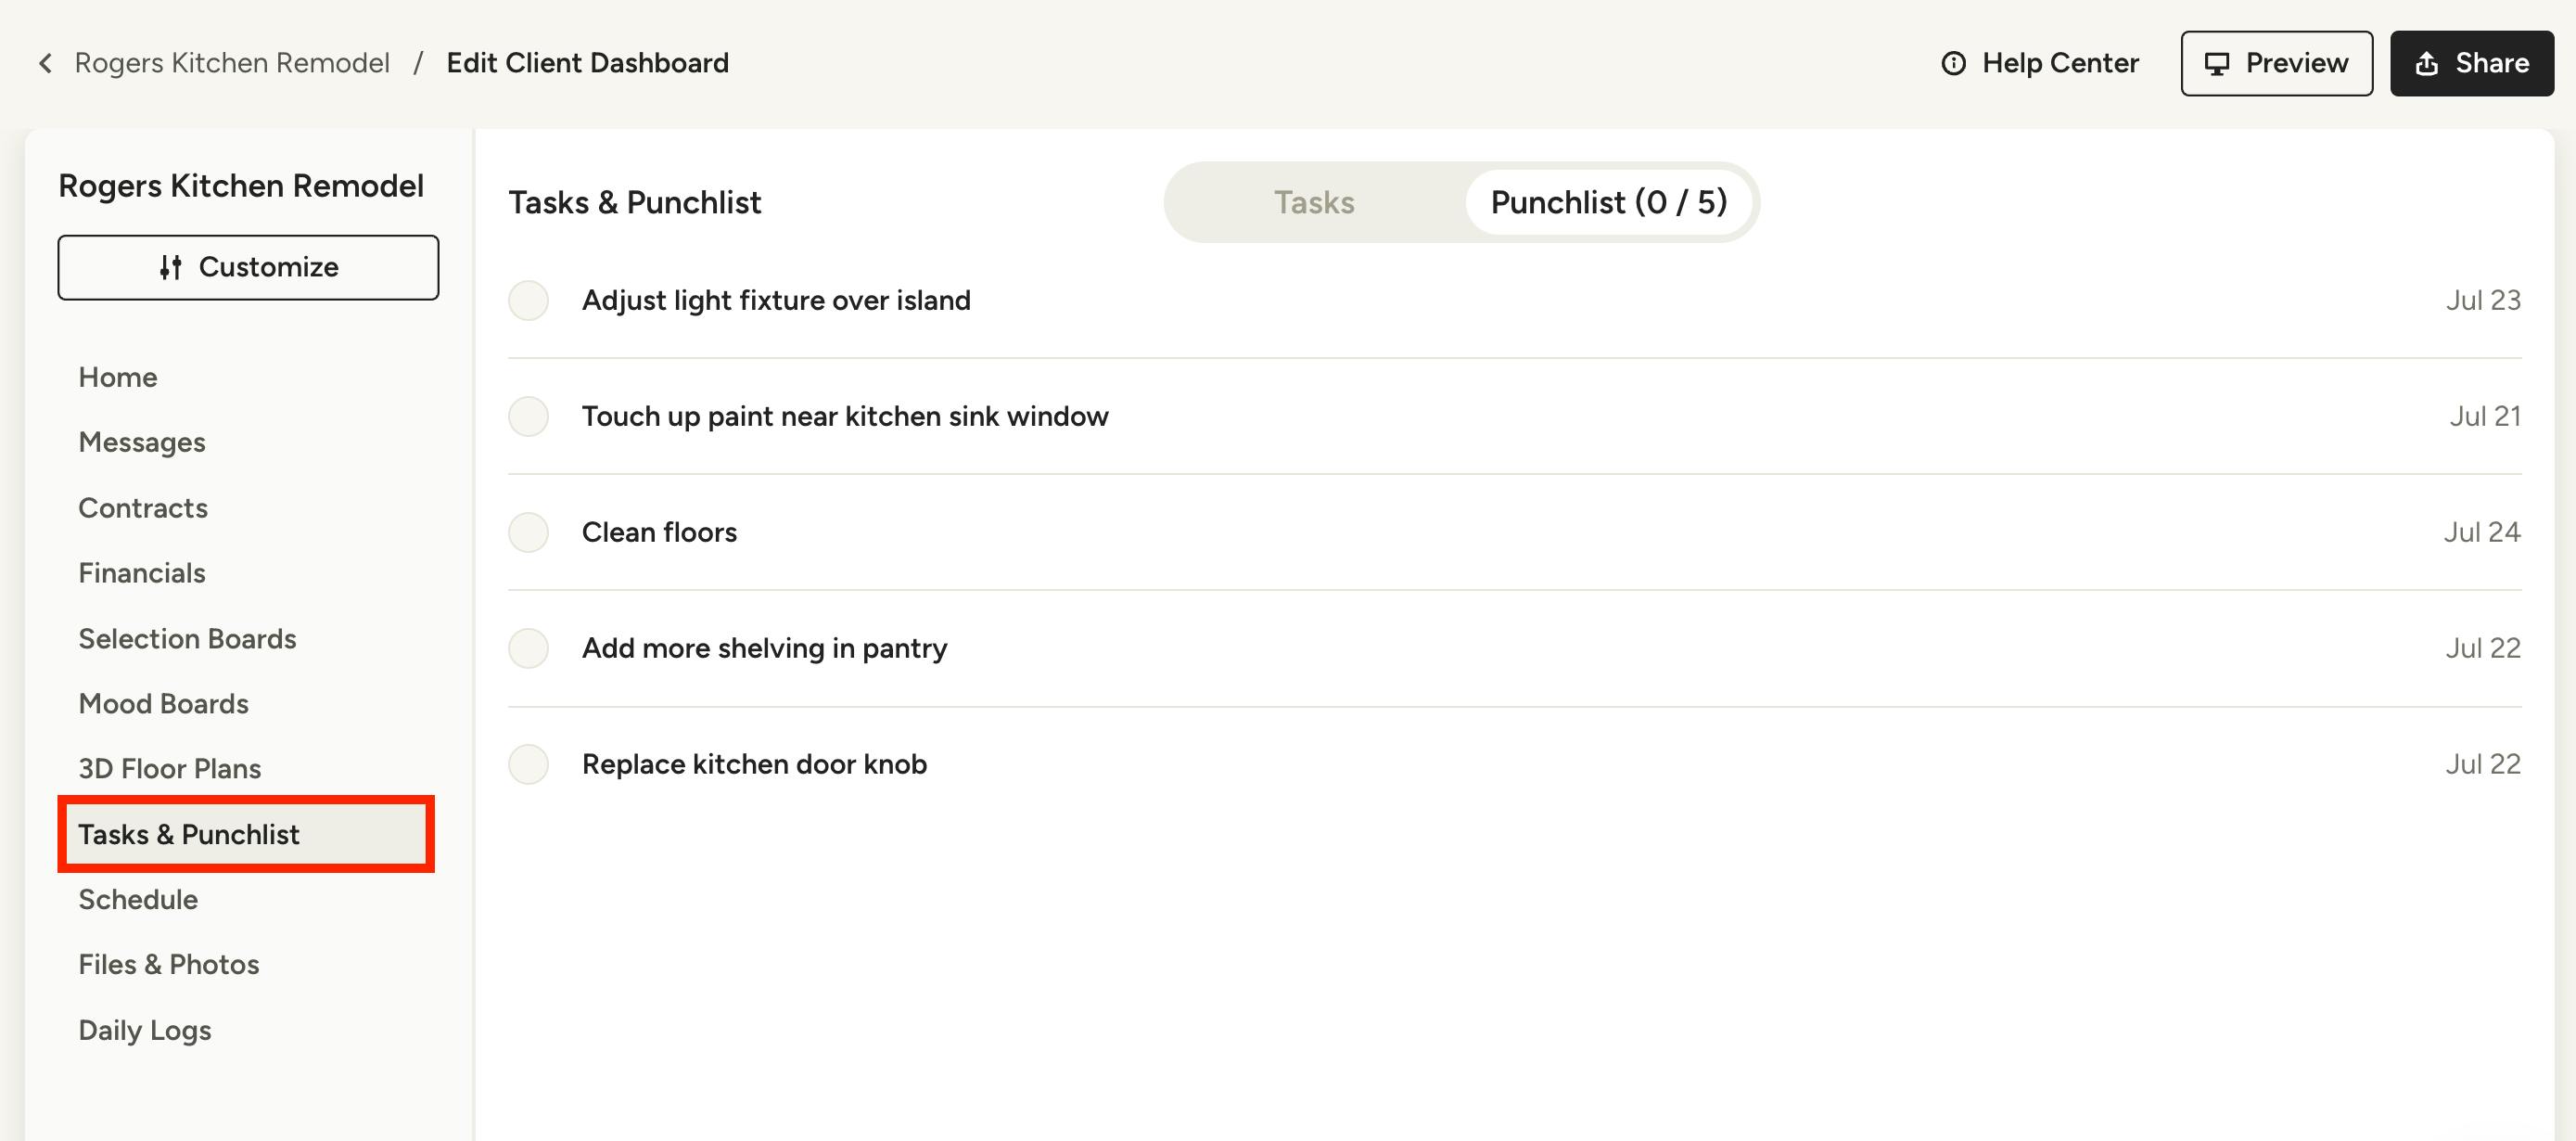
Task: Click the Jul 24 date on Clean floors
Action: [x=2481, y=532]
